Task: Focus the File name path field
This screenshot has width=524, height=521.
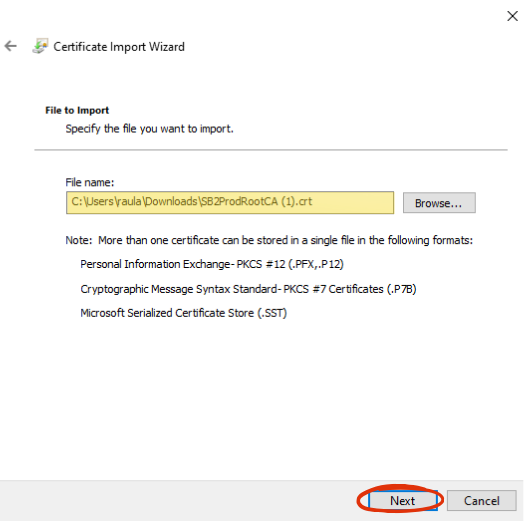Action: point(230,203)
